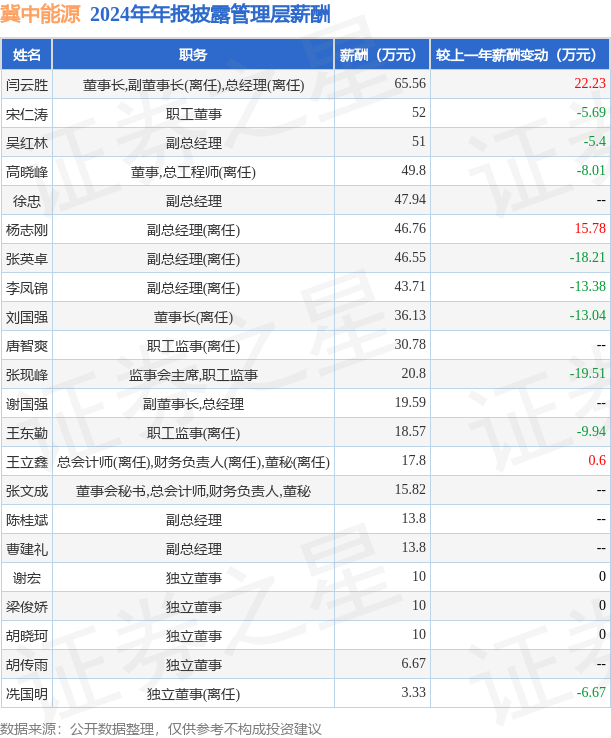Click the change value -9.94
This screenshot has width=611, height=738.
pyautogui.click(x=591, y=431)
